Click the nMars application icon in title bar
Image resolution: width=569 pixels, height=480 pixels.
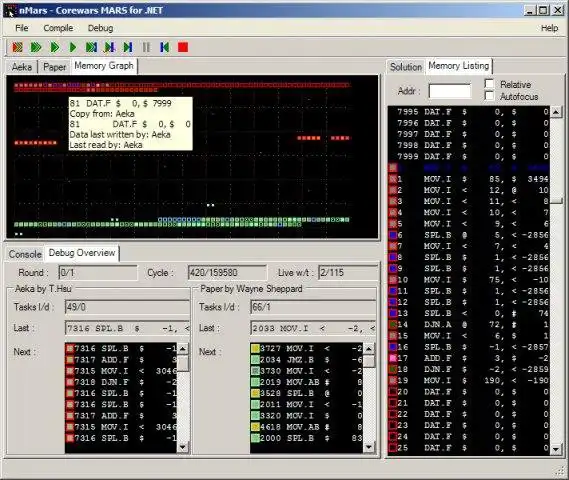tap(10, 11)
